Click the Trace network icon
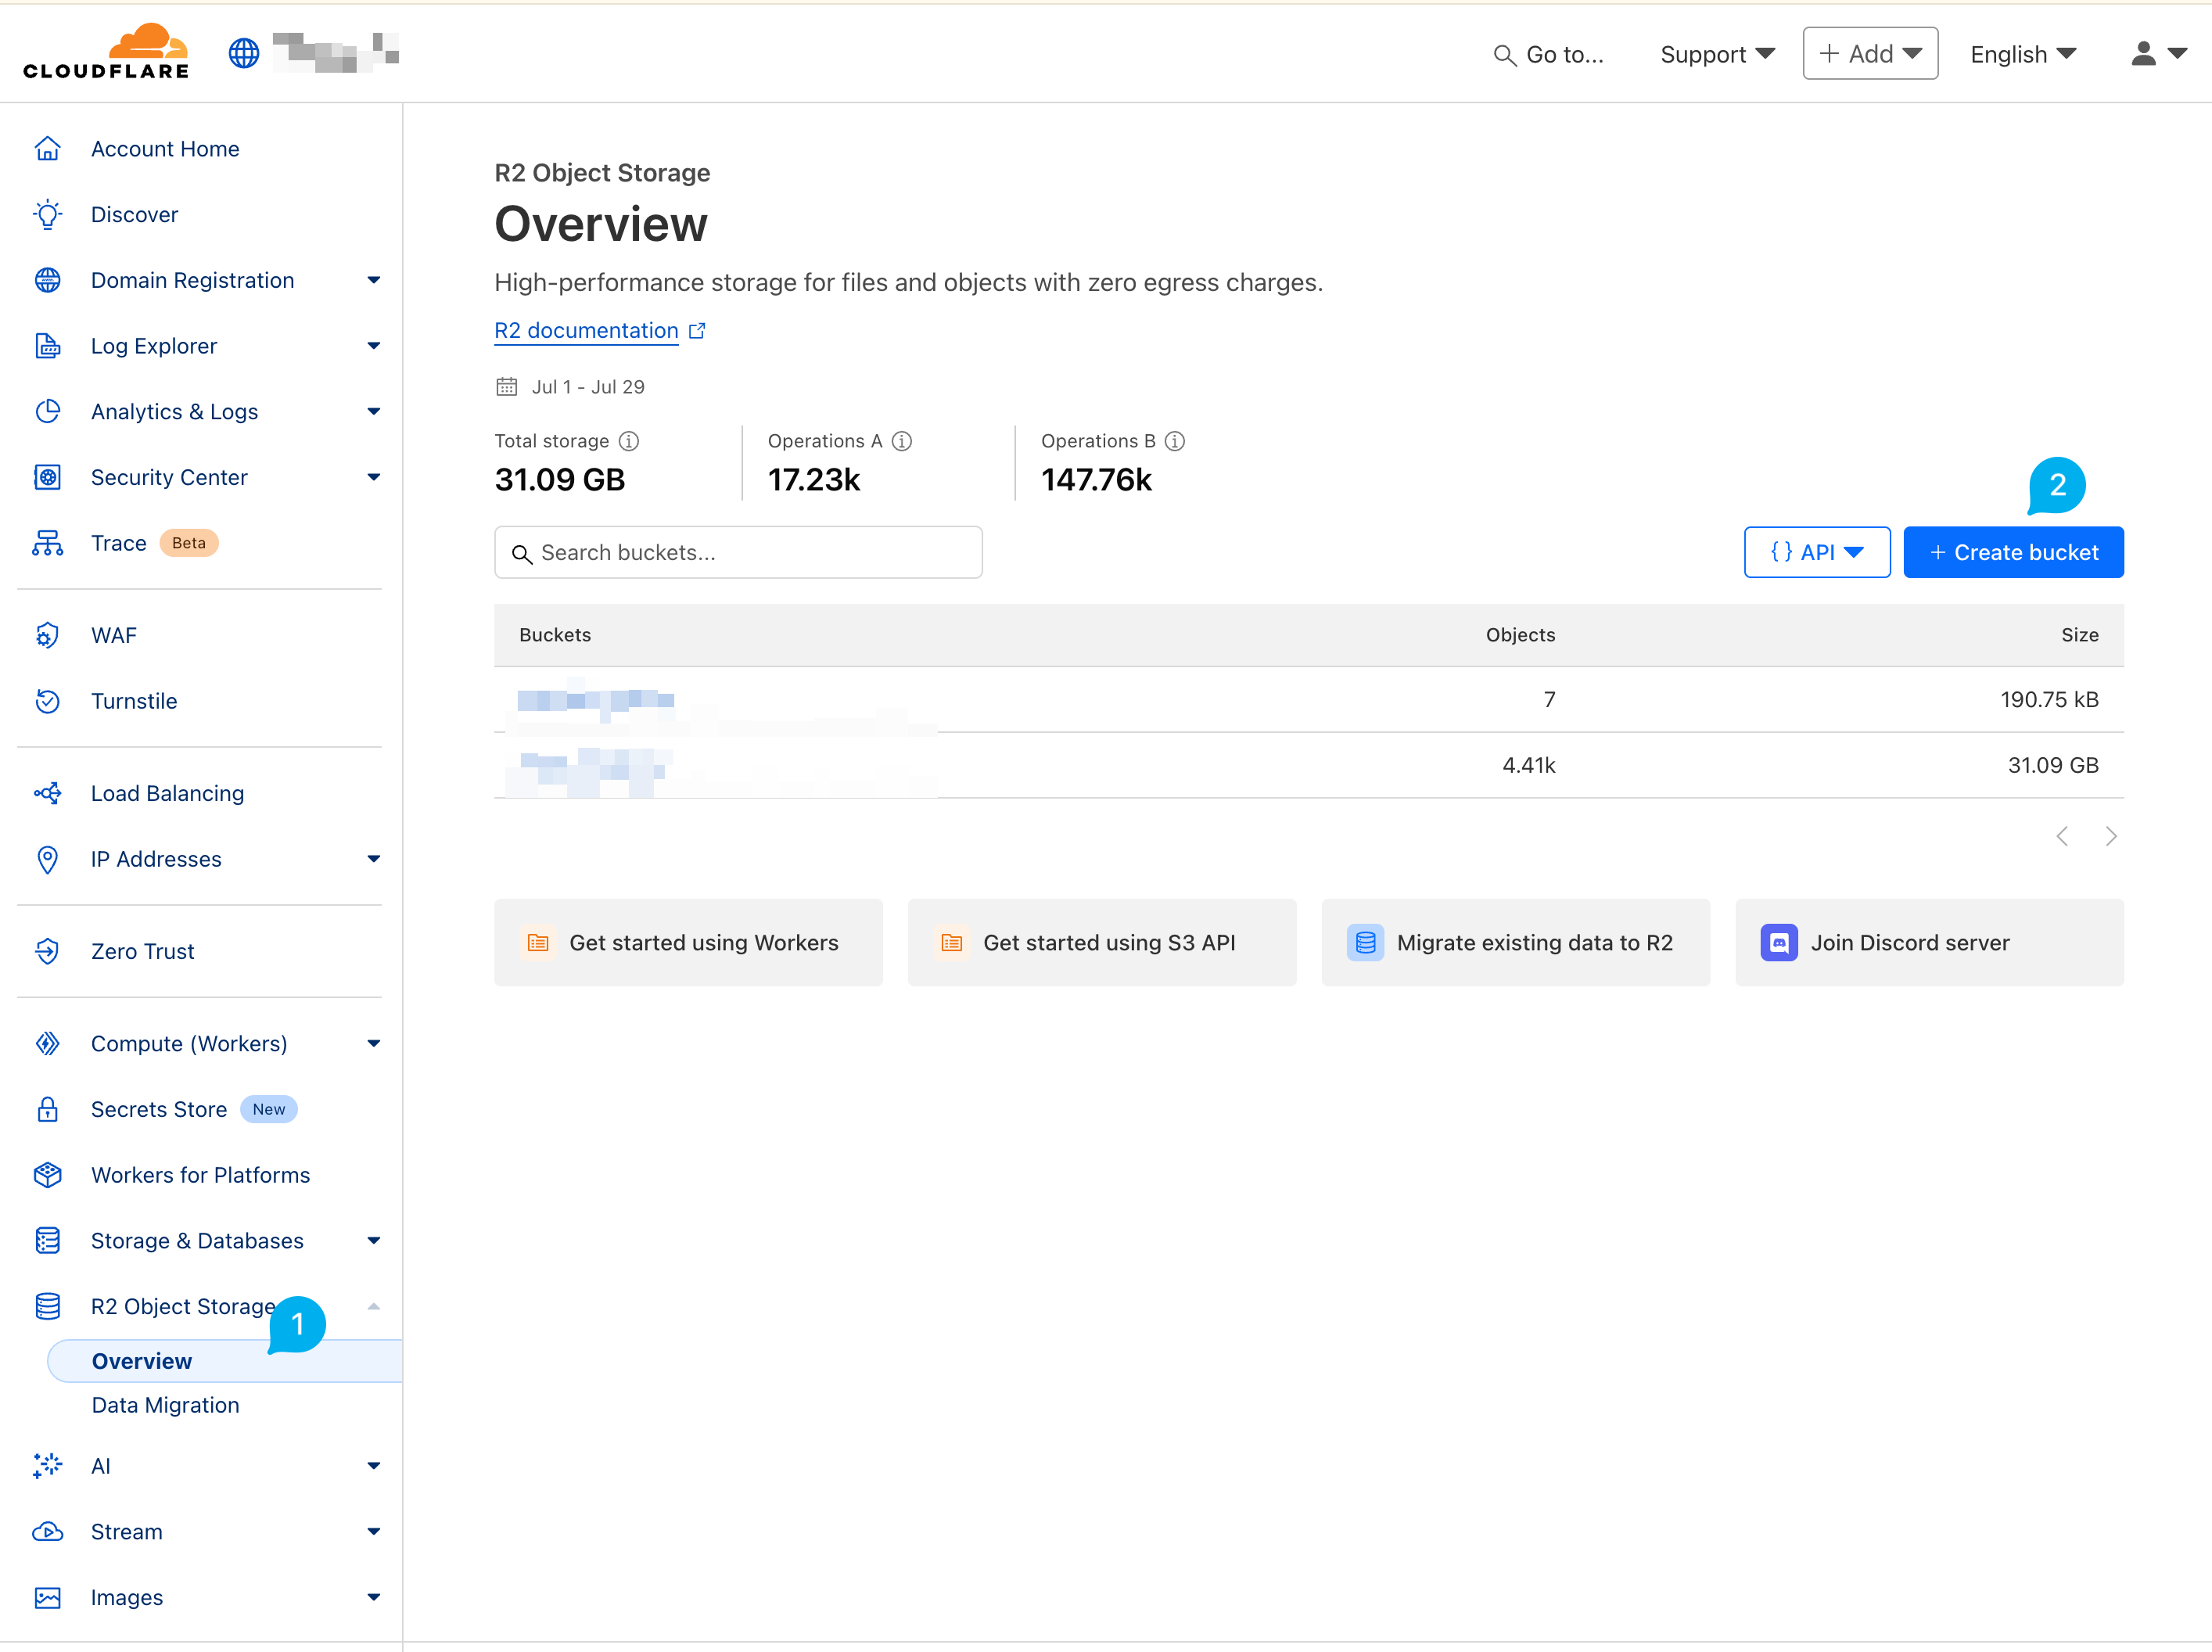Viewport: 2212px width, 1652px height. (x=47, y=543)
